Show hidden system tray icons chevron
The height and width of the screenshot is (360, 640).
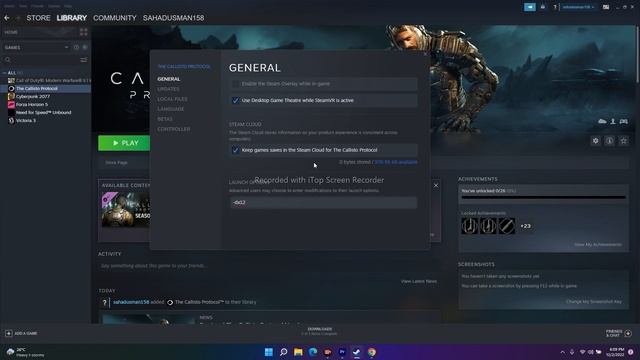(x=562, y=352)
